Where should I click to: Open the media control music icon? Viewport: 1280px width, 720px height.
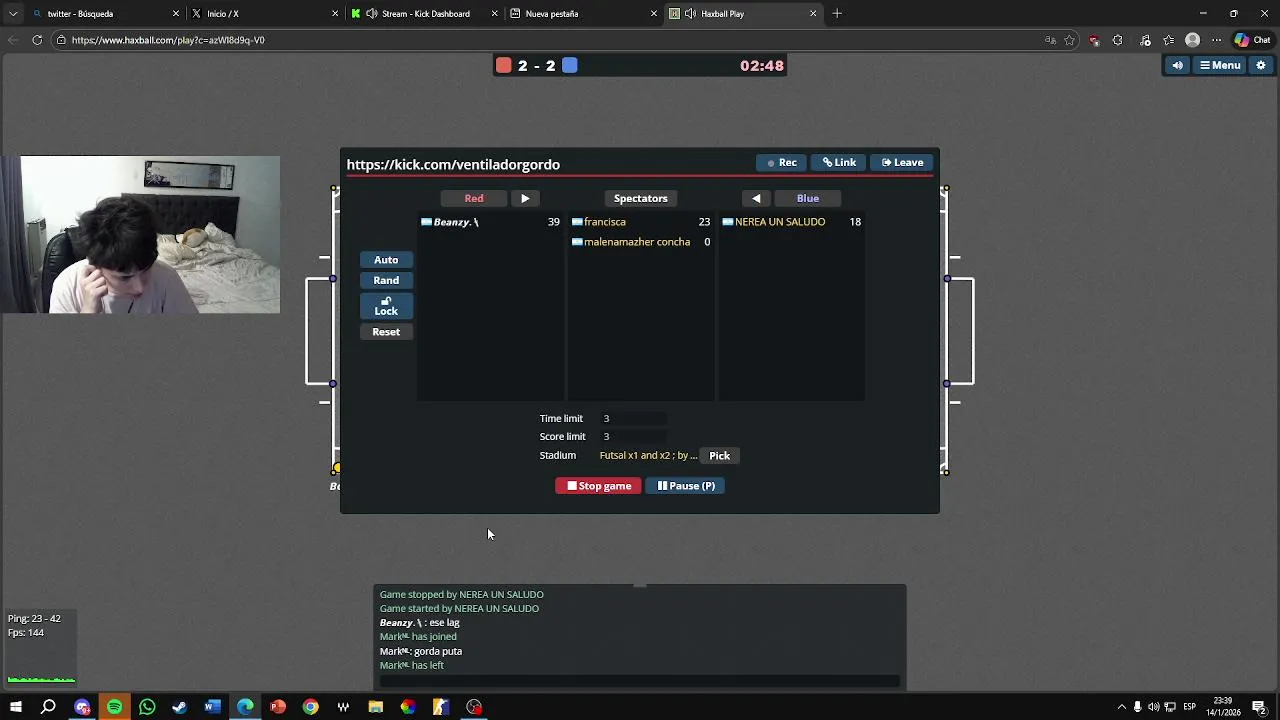pyautogui.click(x=1145, y=40)
